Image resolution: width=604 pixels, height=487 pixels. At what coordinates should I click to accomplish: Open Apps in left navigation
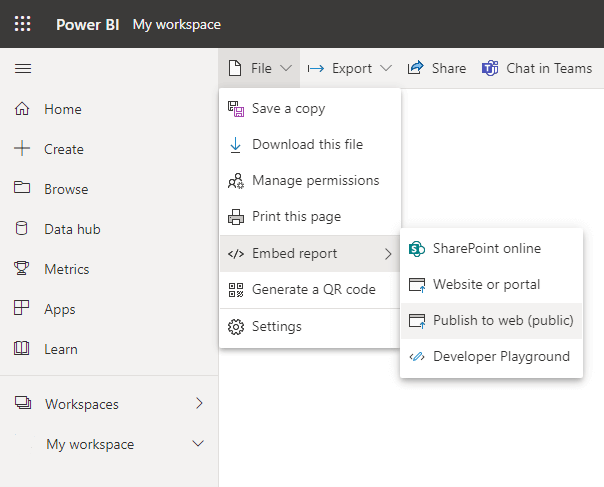pyautogui.click(x=59, y=309)
